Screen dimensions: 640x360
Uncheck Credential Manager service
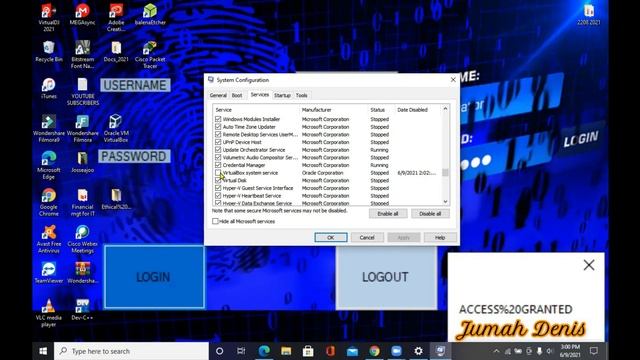[x=218, y=165]
